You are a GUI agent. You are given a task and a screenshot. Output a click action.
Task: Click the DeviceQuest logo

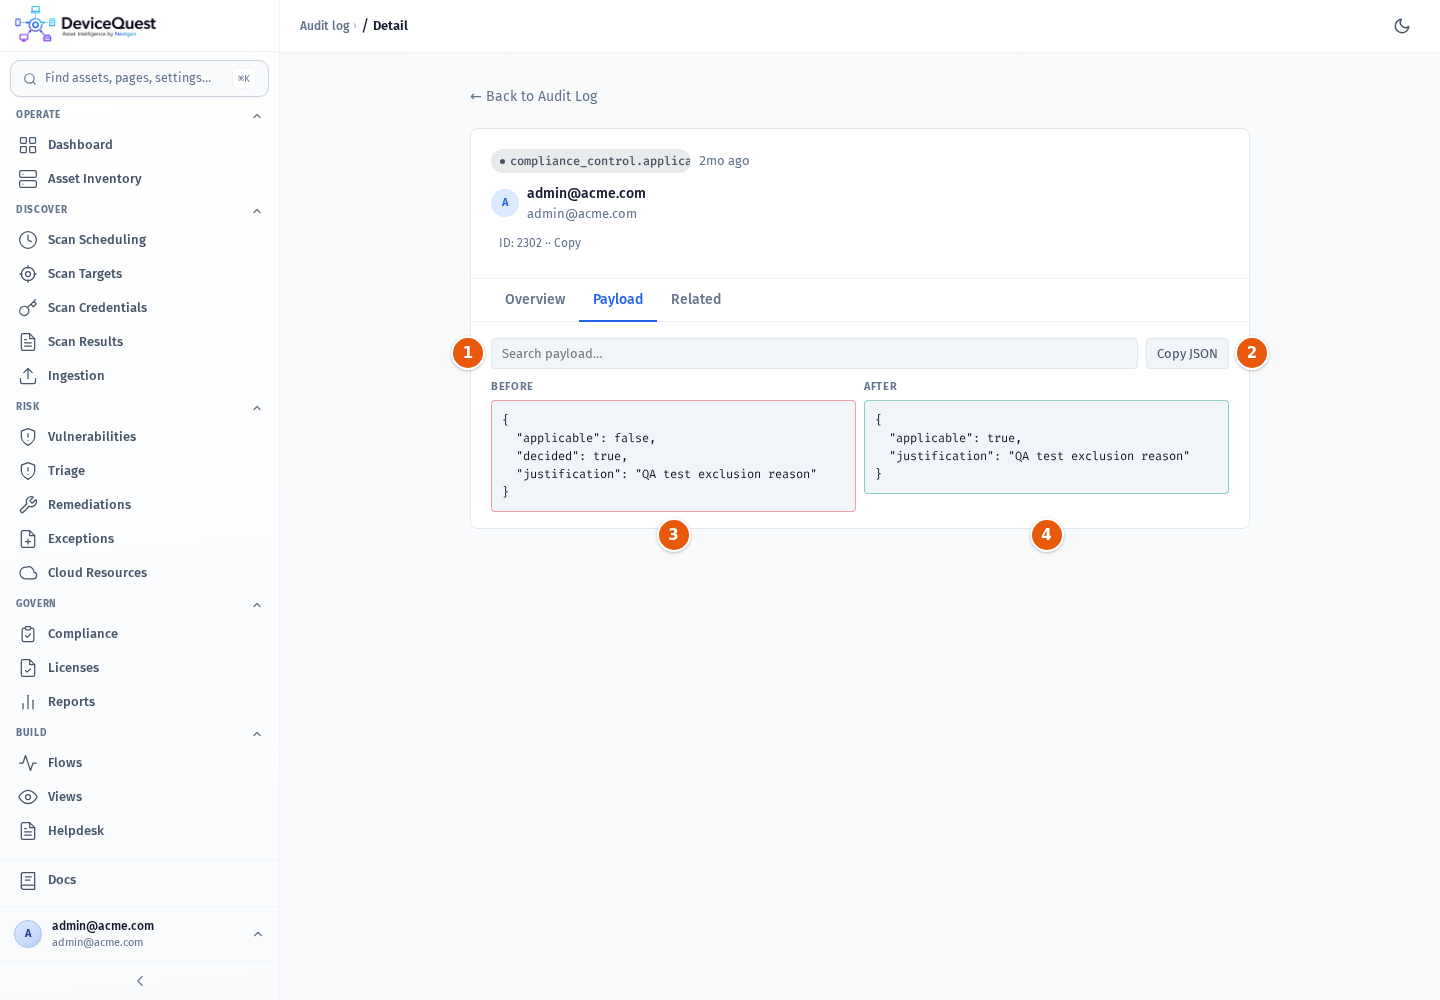pyautogui.click(x=86, y=25)
